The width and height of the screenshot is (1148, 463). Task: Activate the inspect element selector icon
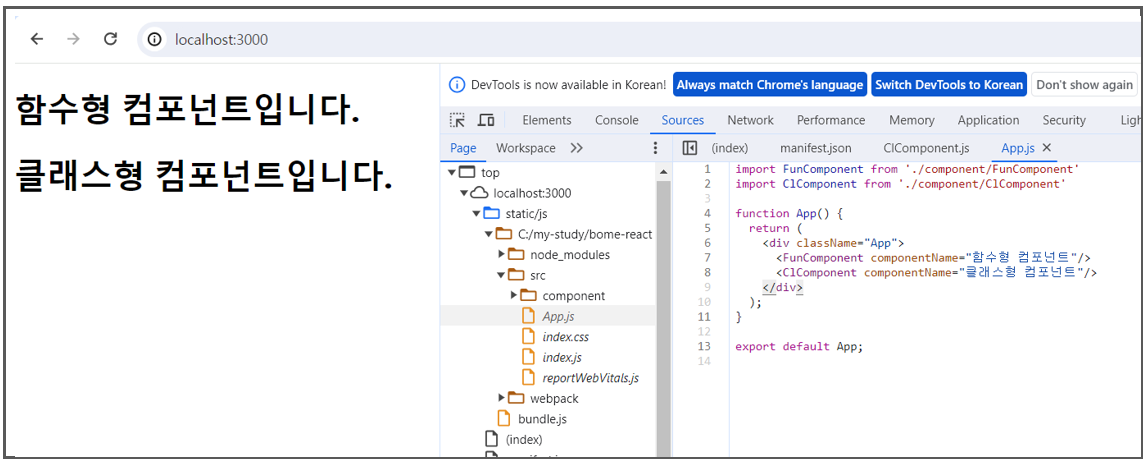pyautogui.click(x=458, y=120)
